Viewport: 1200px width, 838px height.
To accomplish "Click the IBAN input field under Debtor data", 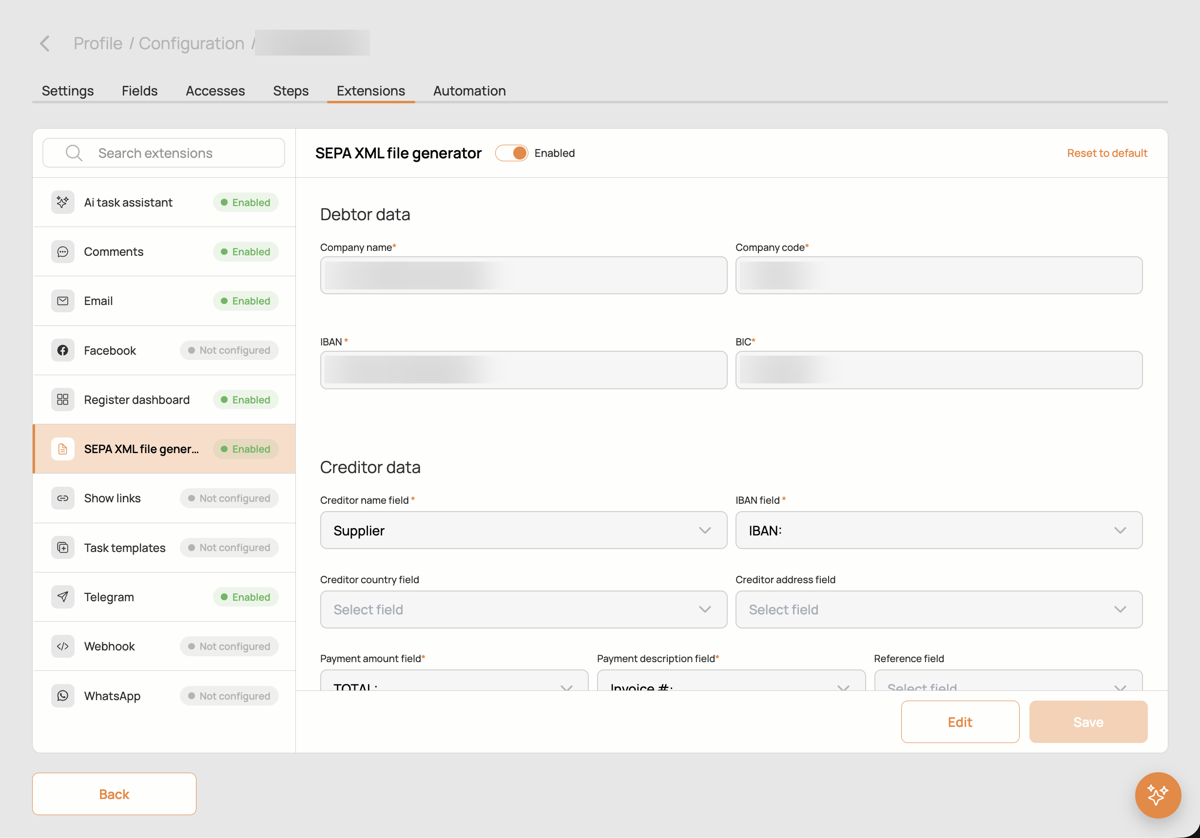I will coord(523,370).
